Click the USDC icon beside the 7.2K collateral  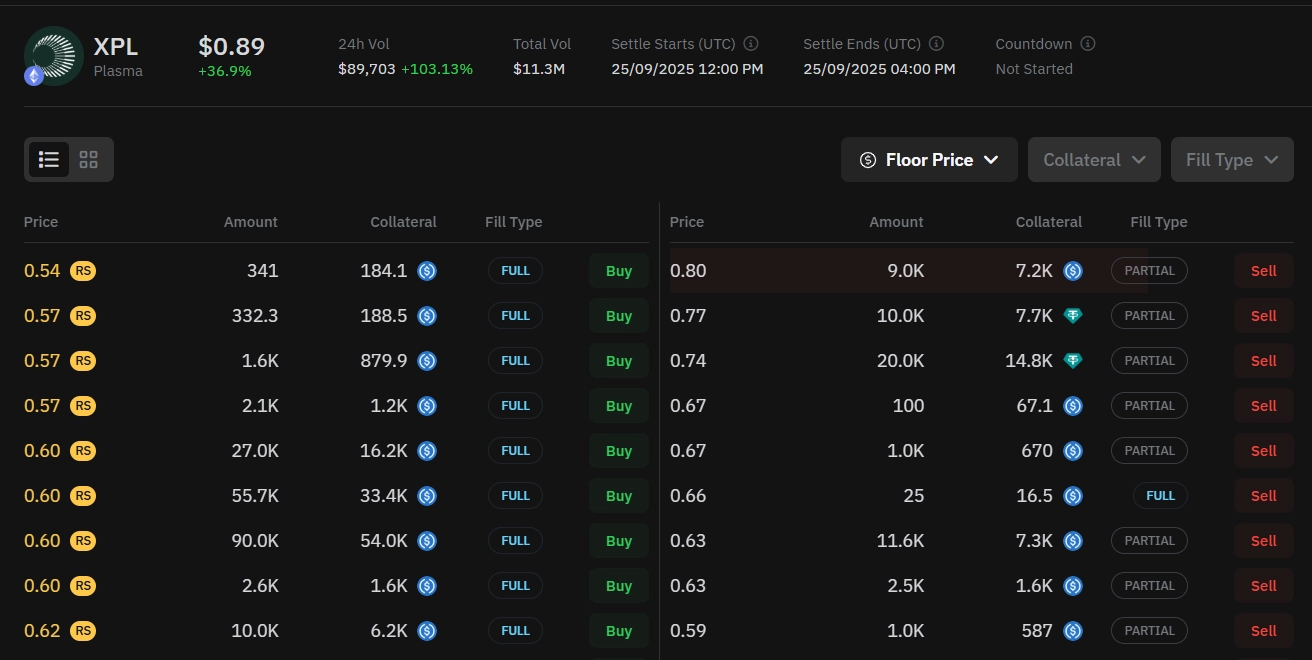[1073, 270]
